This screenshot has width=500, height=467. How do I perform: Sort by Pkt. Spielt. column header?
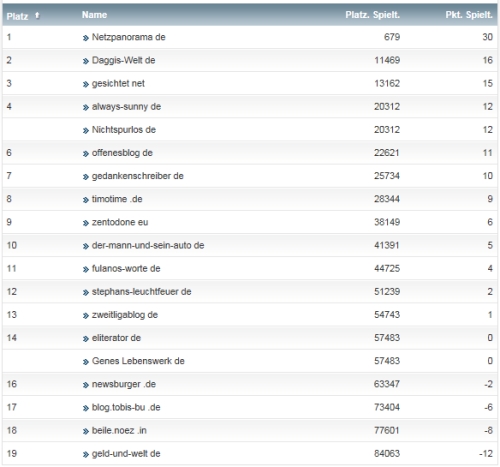click(469, 15)
